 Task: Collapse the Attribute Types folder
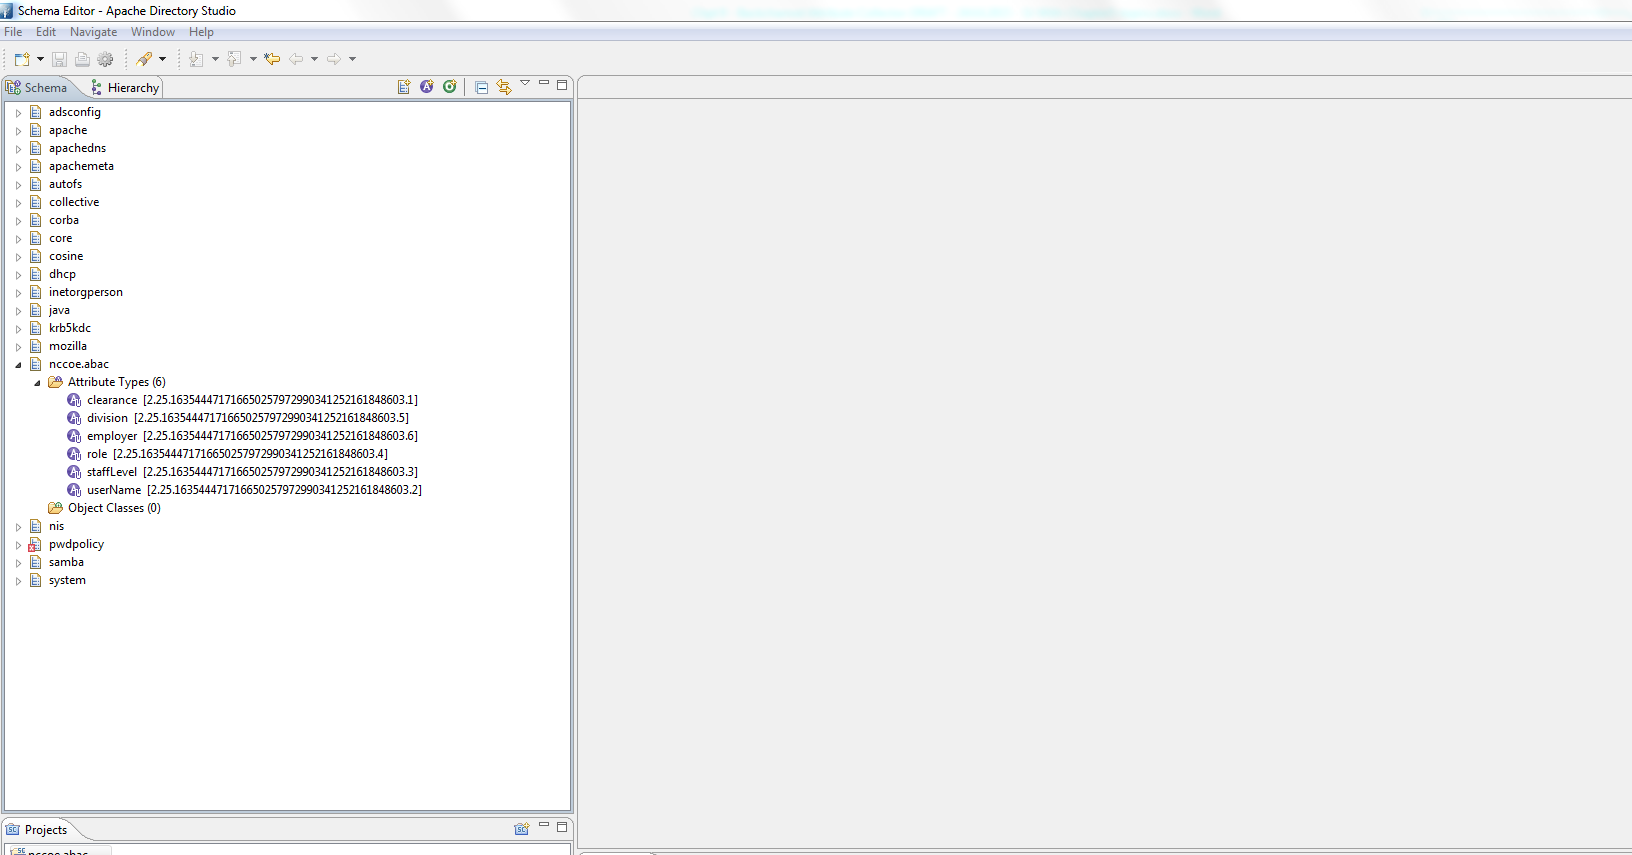click(x=37, y=383)
